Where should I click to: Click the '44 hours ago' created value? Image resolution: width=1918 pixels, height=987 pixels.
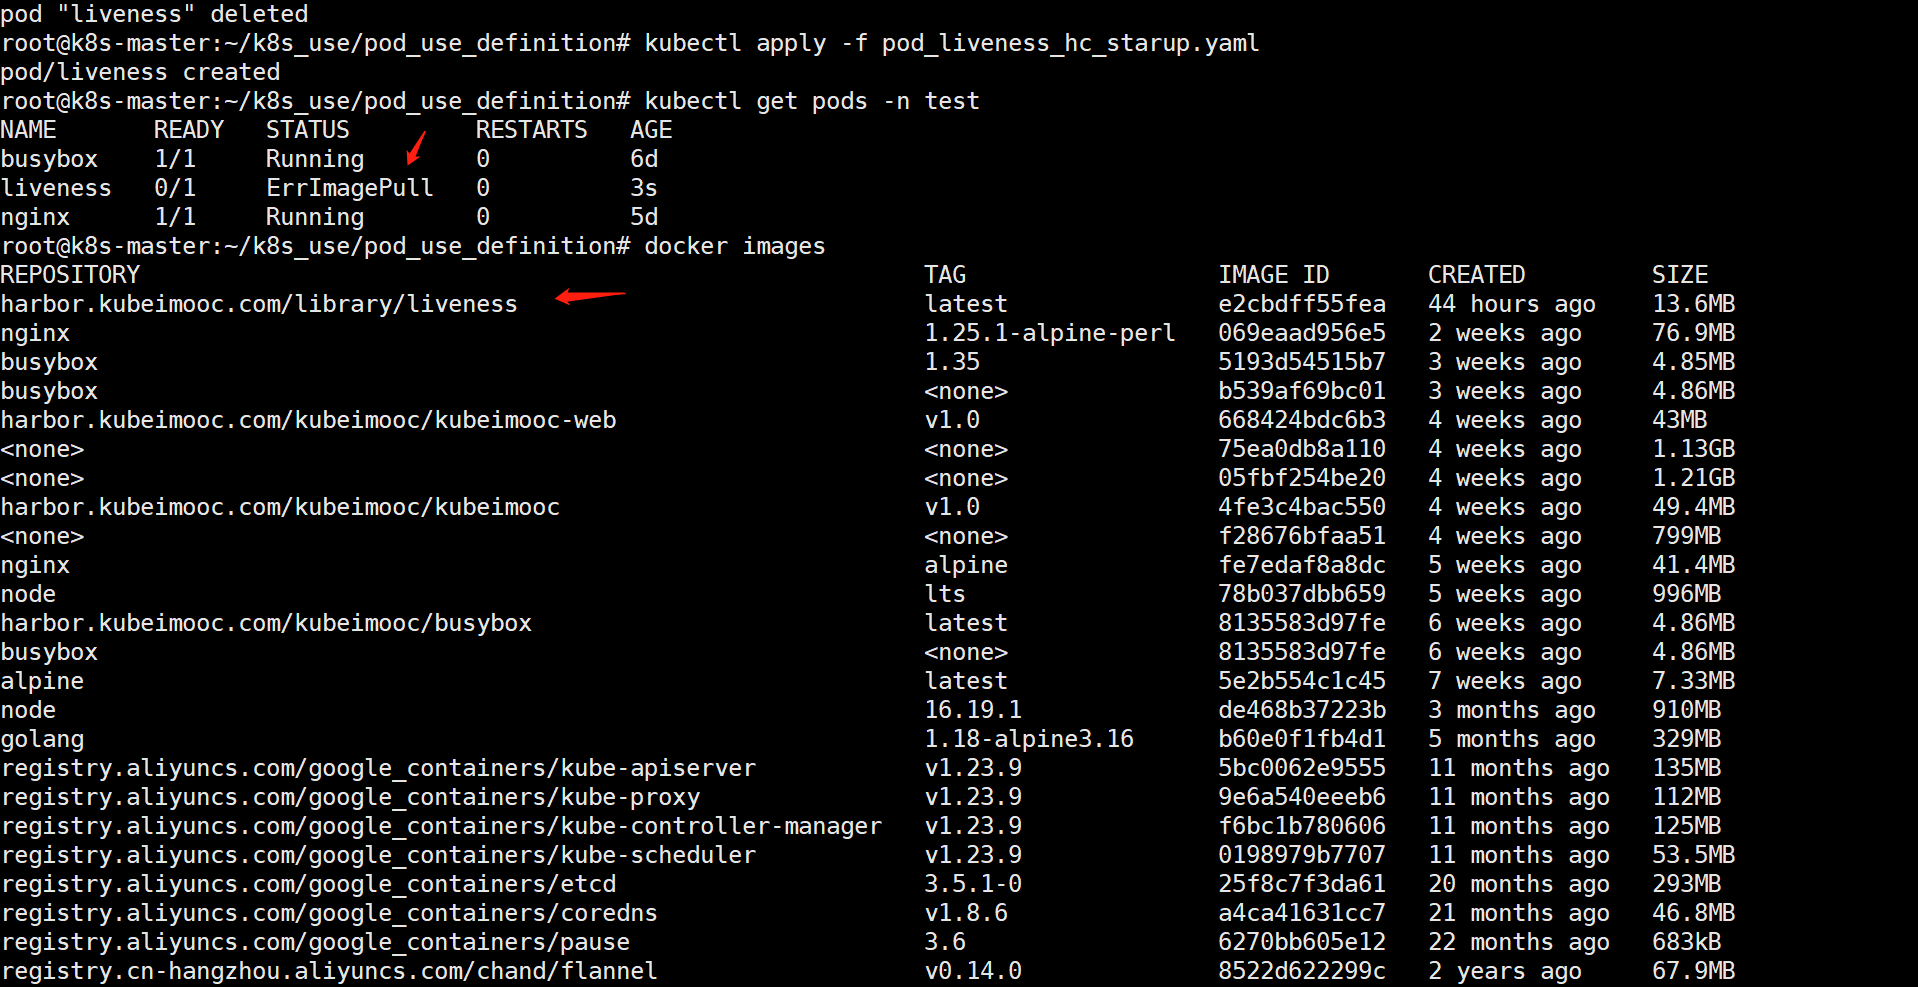point(1512,304)
